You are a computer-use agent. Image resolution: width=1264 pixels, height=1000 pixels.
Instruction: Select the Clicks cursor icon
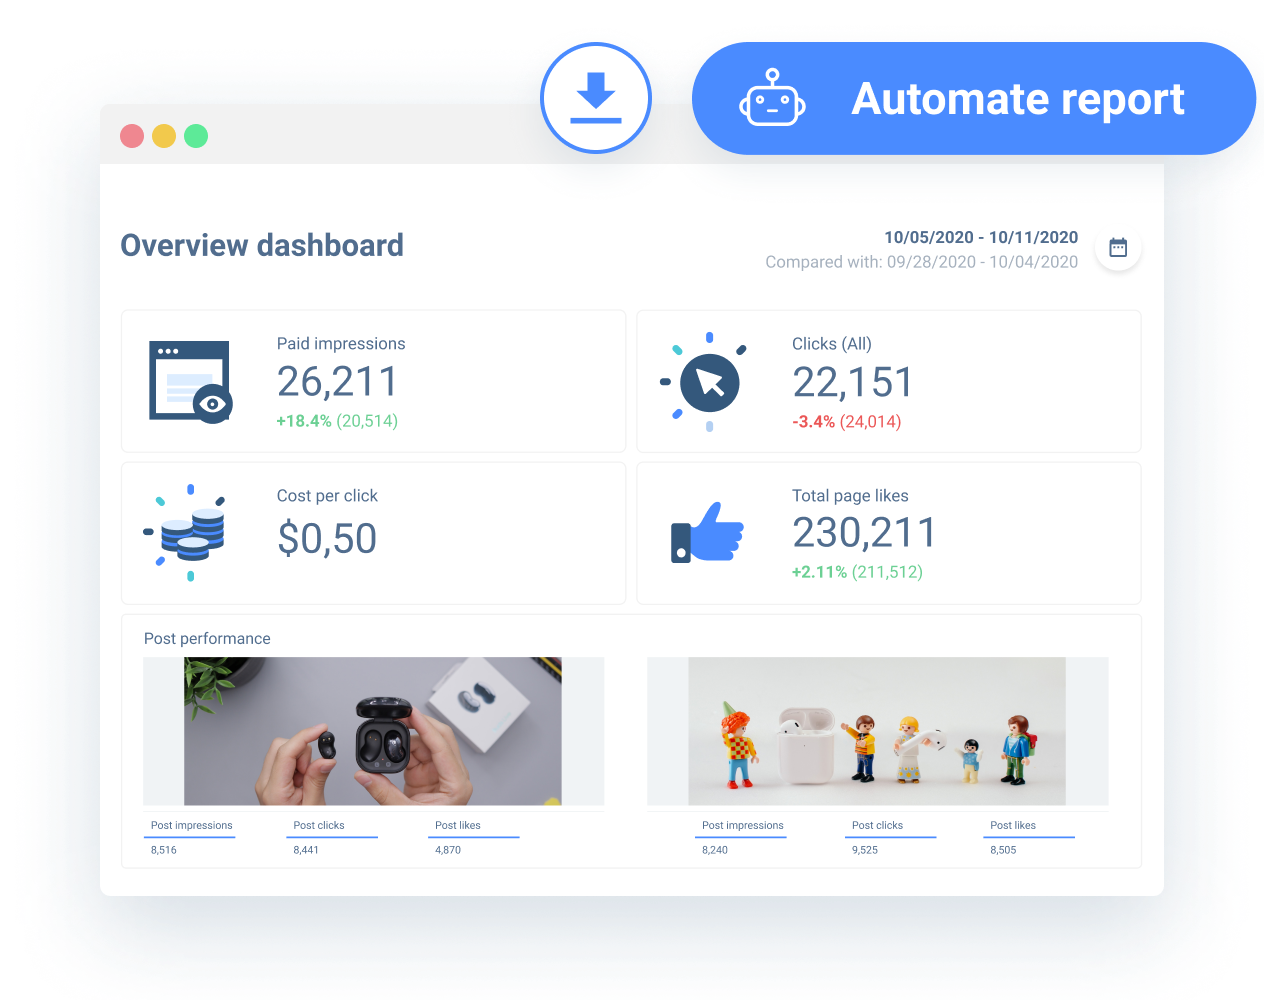(x=707, y=380)
